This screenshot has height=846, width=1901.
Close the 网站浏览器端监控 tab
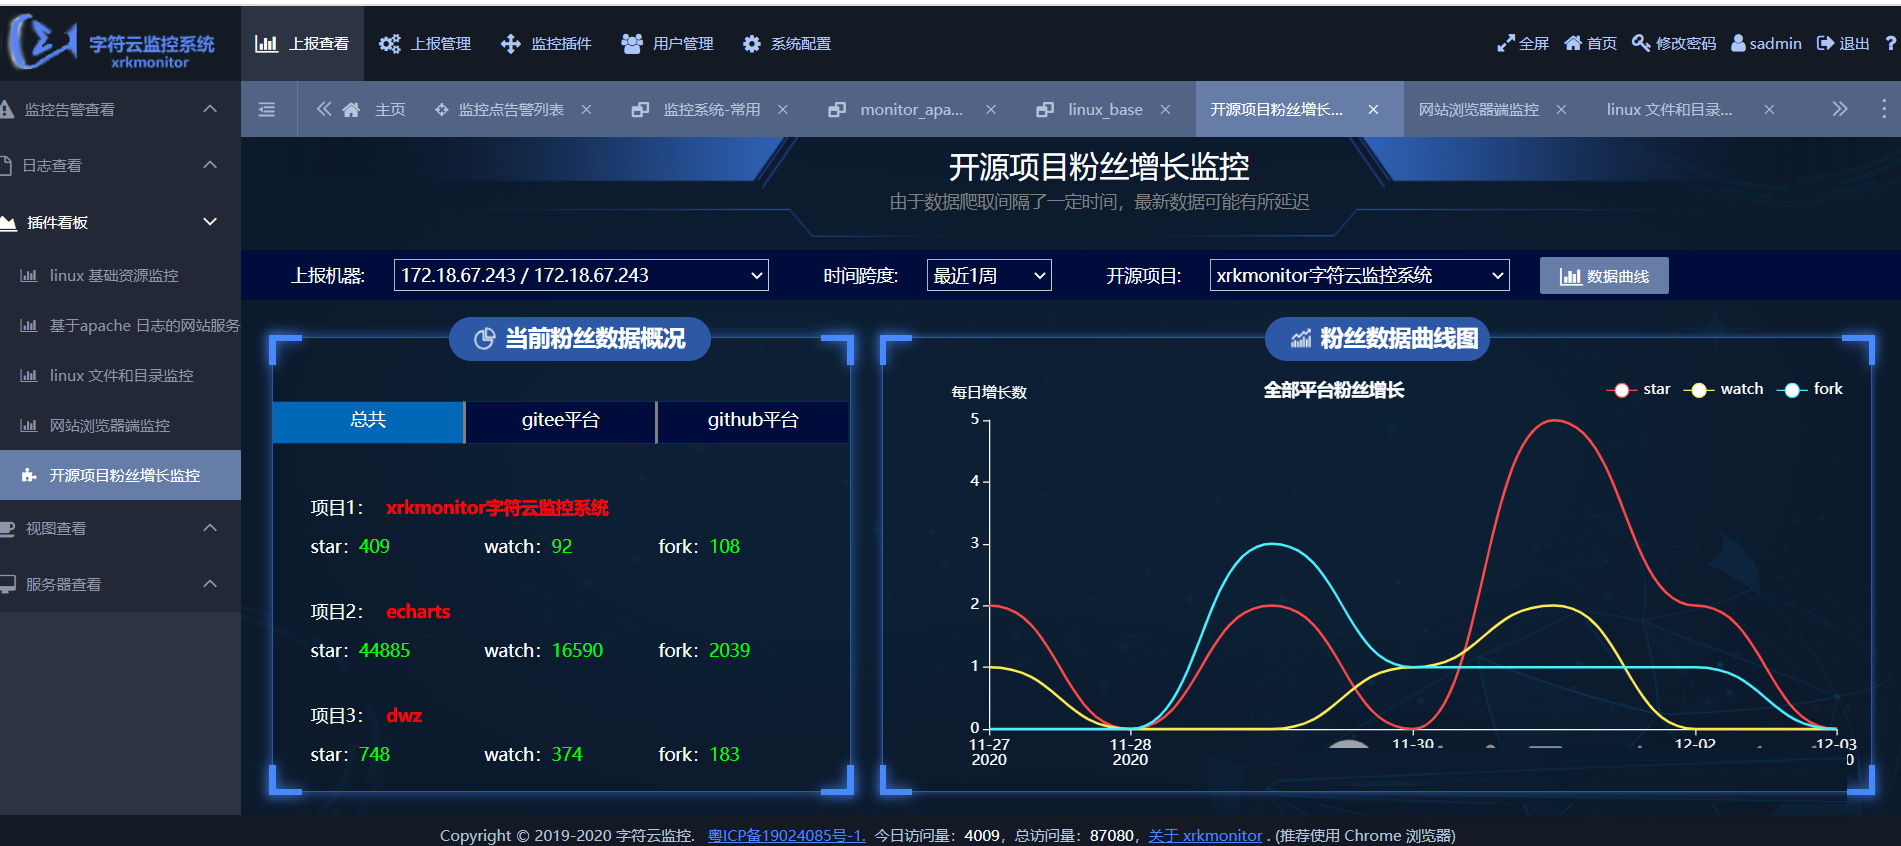(1561, 110)
